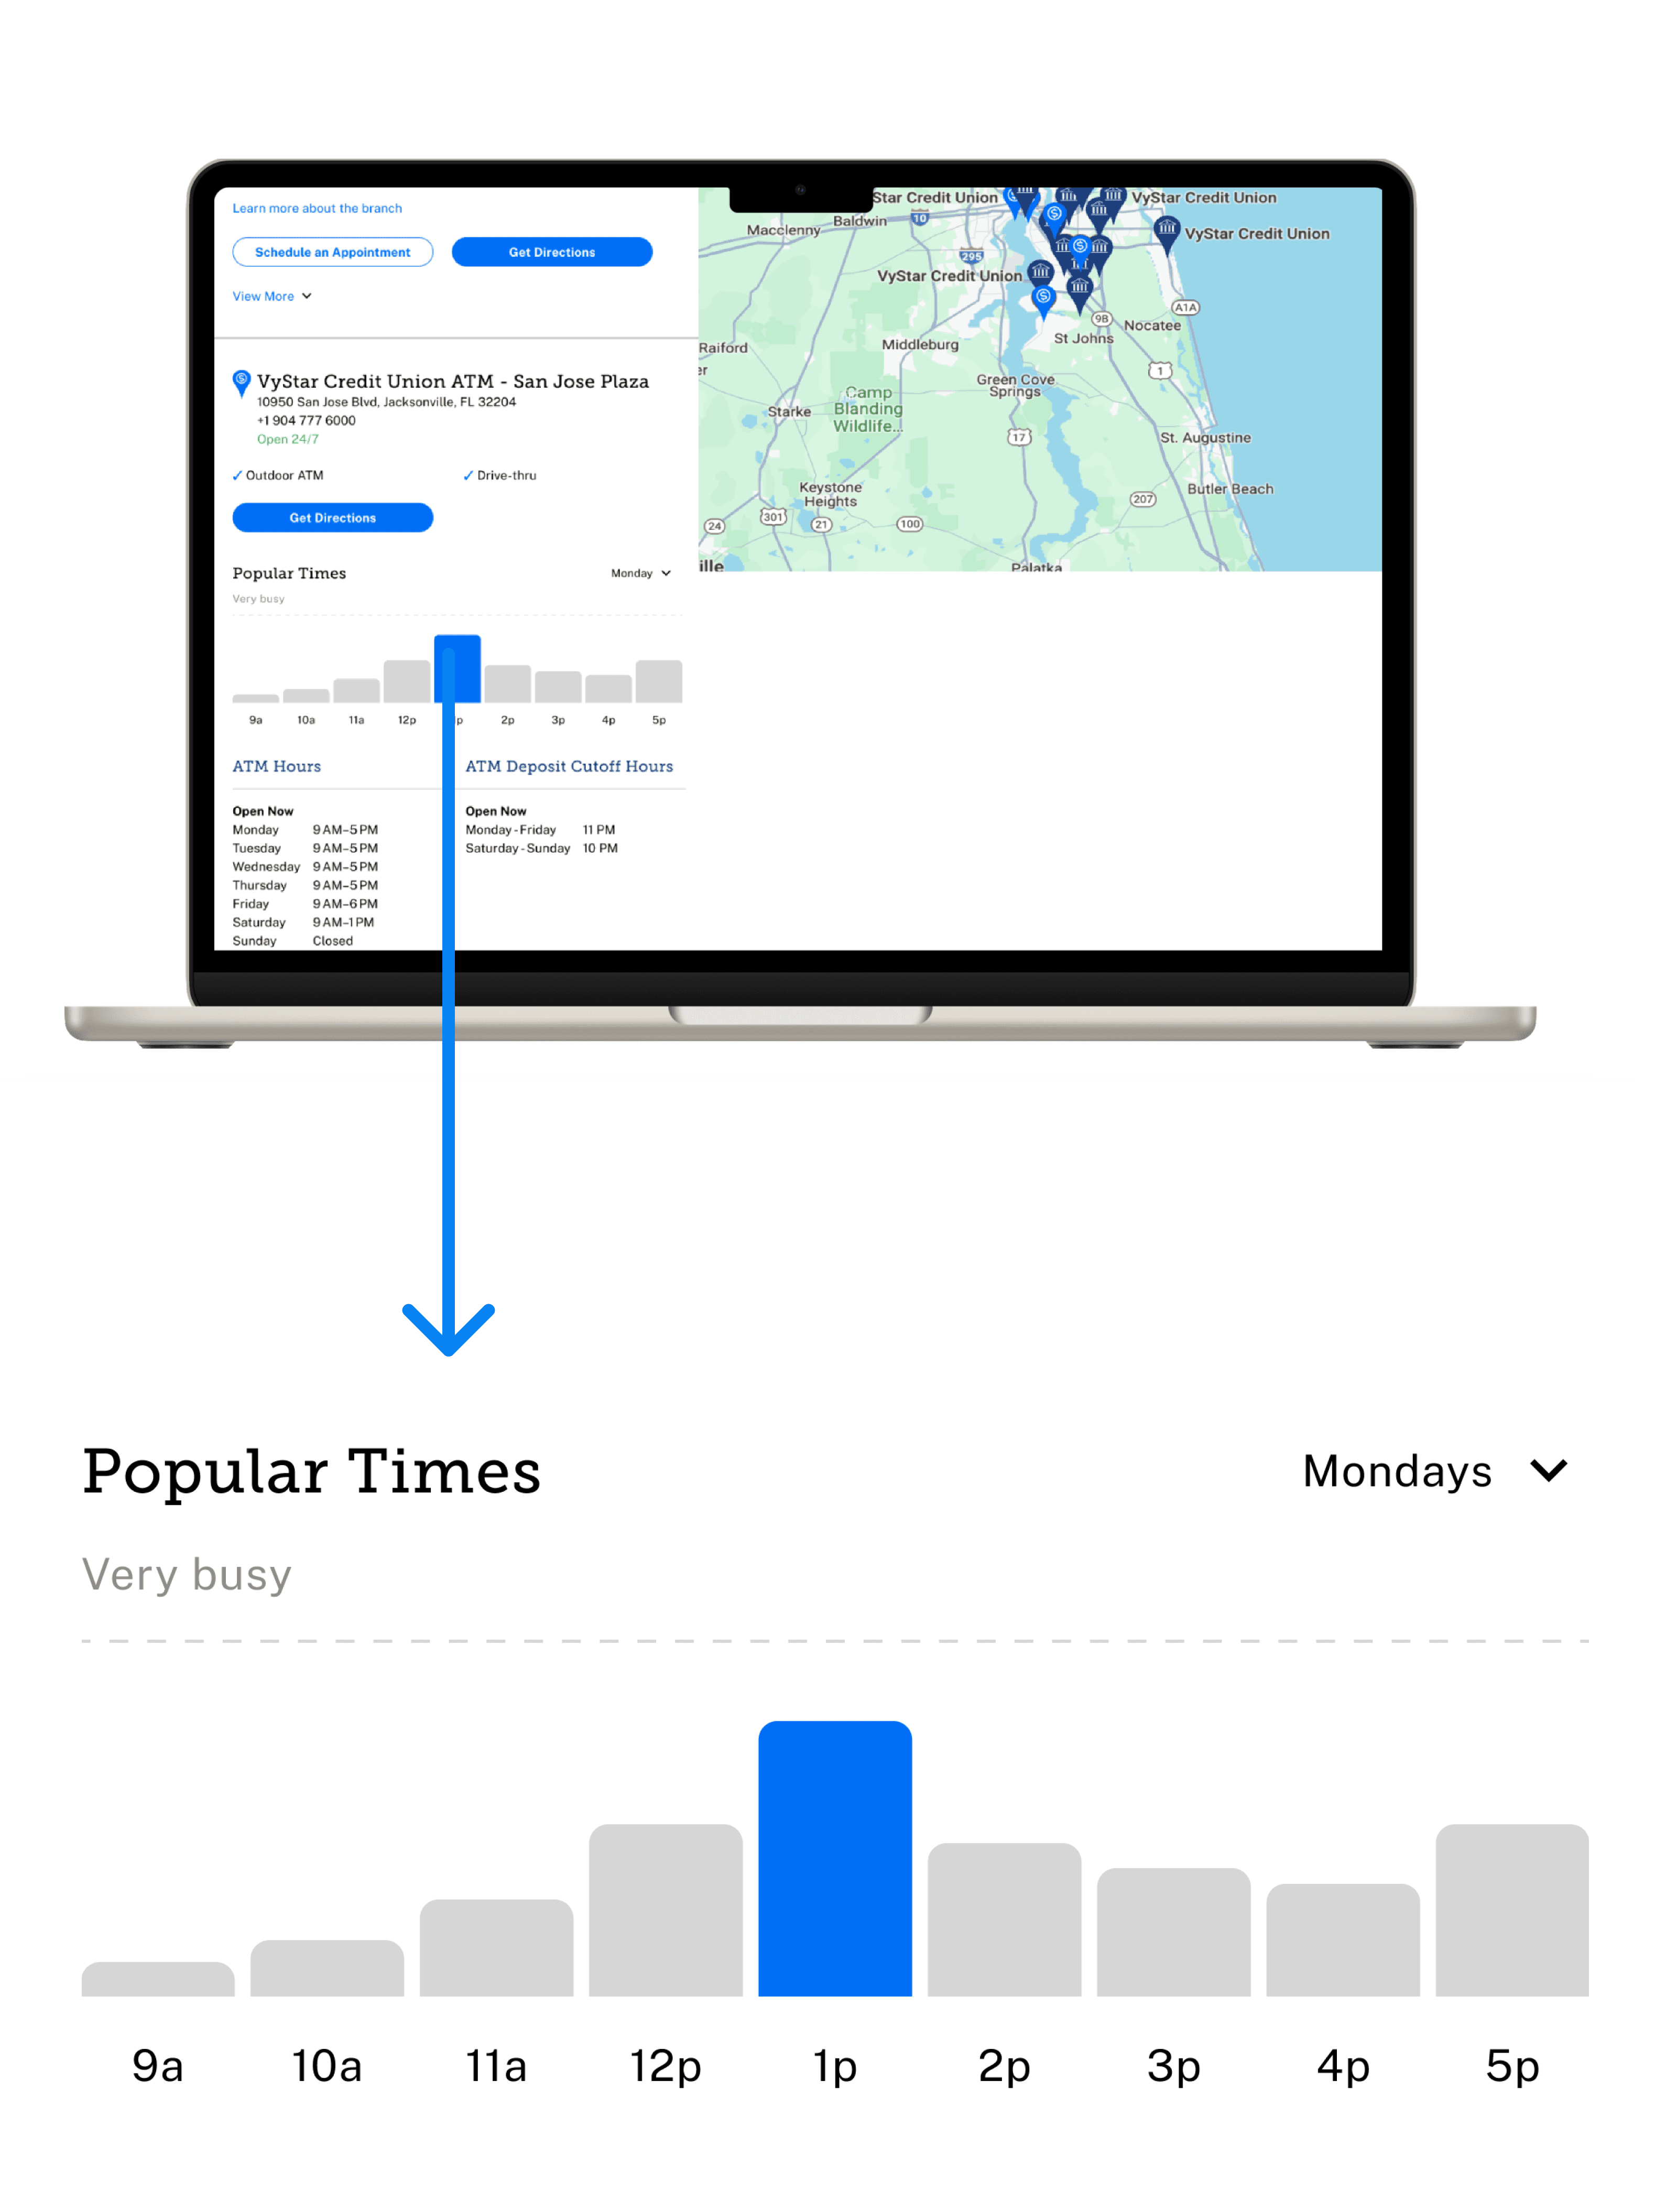Click the Saturday 9 AM–1 PM hours row
Image resolution: width=1677 pixels, height=2212 pixels.
coord(303,923)
